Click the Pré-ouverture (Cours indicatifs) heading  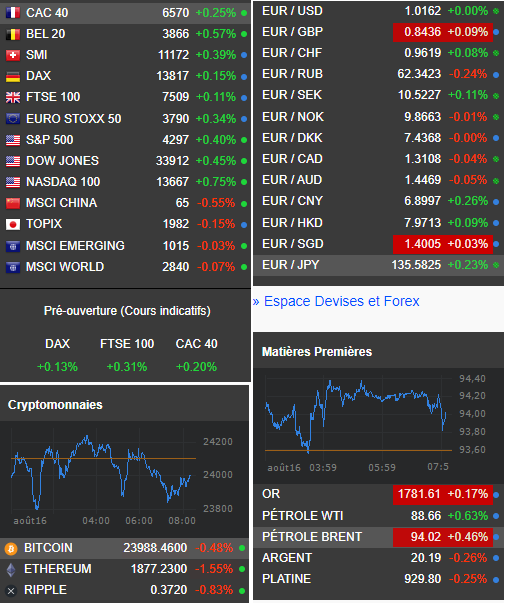(127, 311)
